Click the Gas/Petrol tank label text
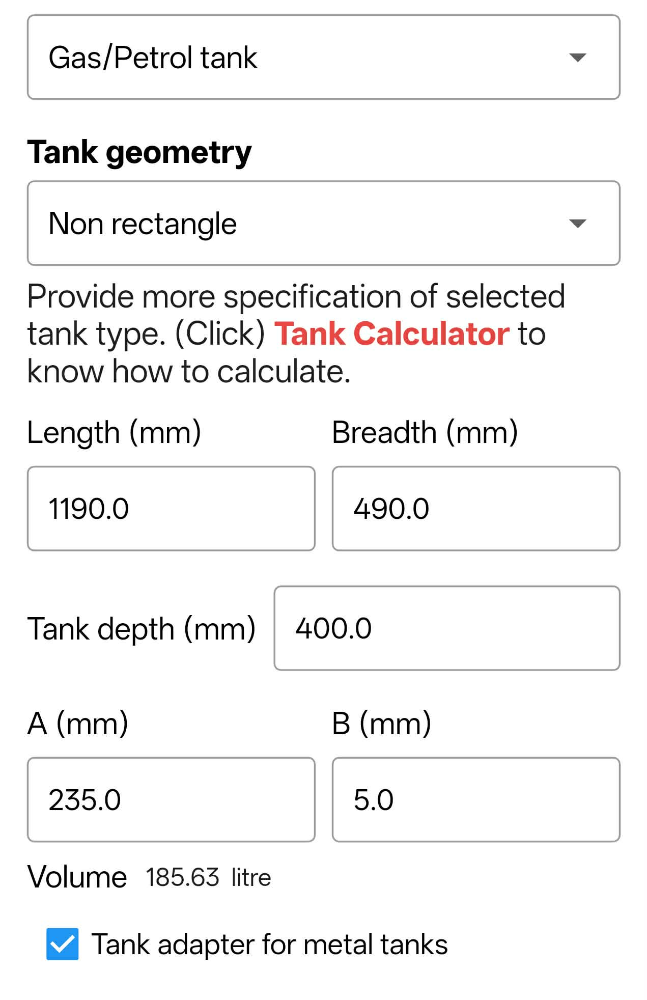This screenshot has width=647, height=1000. point(154,57)
